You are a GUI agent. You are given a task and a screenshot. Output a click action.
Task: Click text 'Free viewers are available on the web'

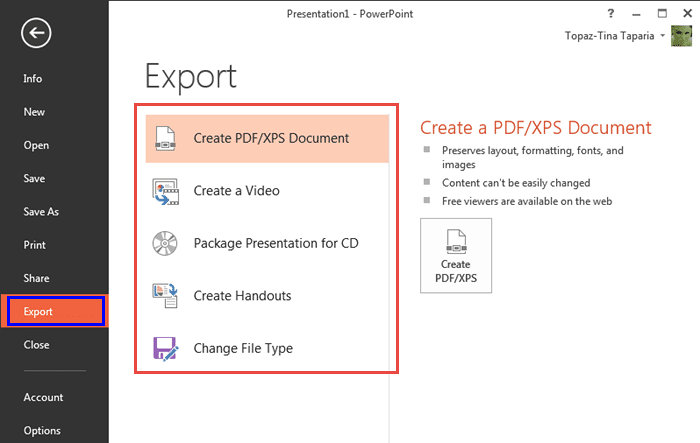tap(527, 201)
